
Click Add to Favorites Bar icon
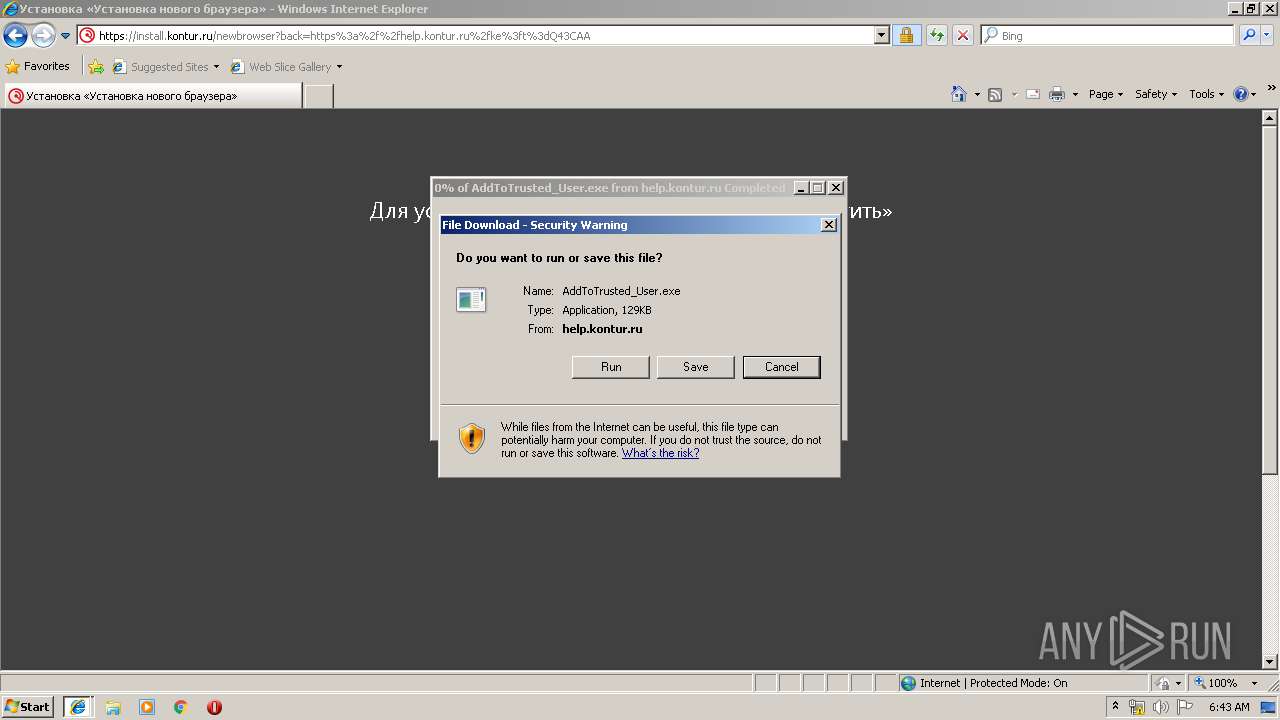tap(96, 67)
